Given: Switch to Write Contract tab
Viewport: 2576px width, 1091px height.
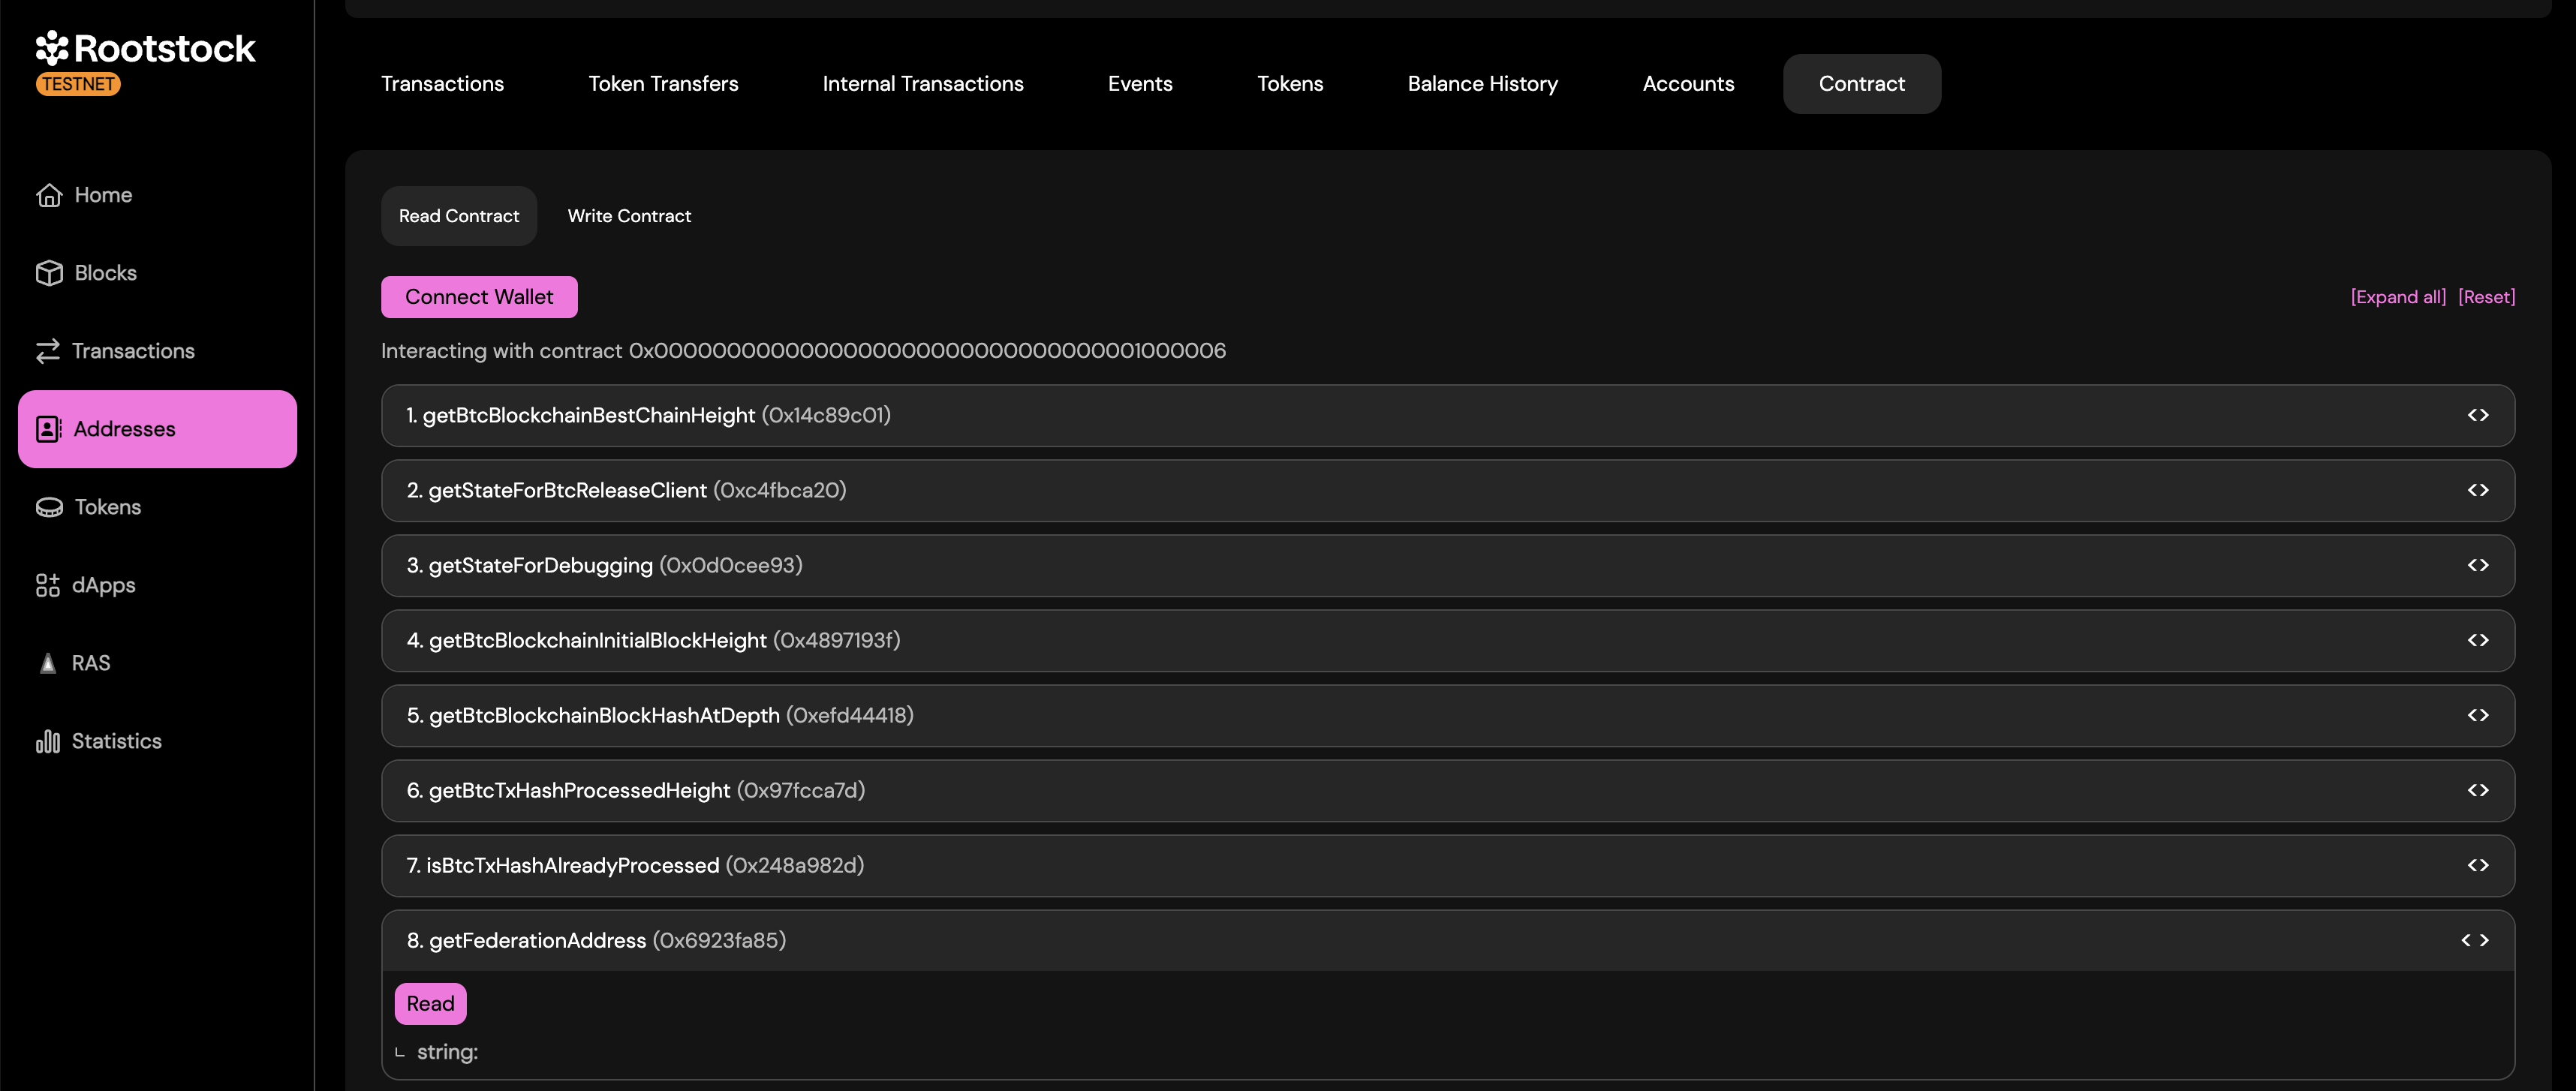Looking at the screenshot, I should pos(629,216).
